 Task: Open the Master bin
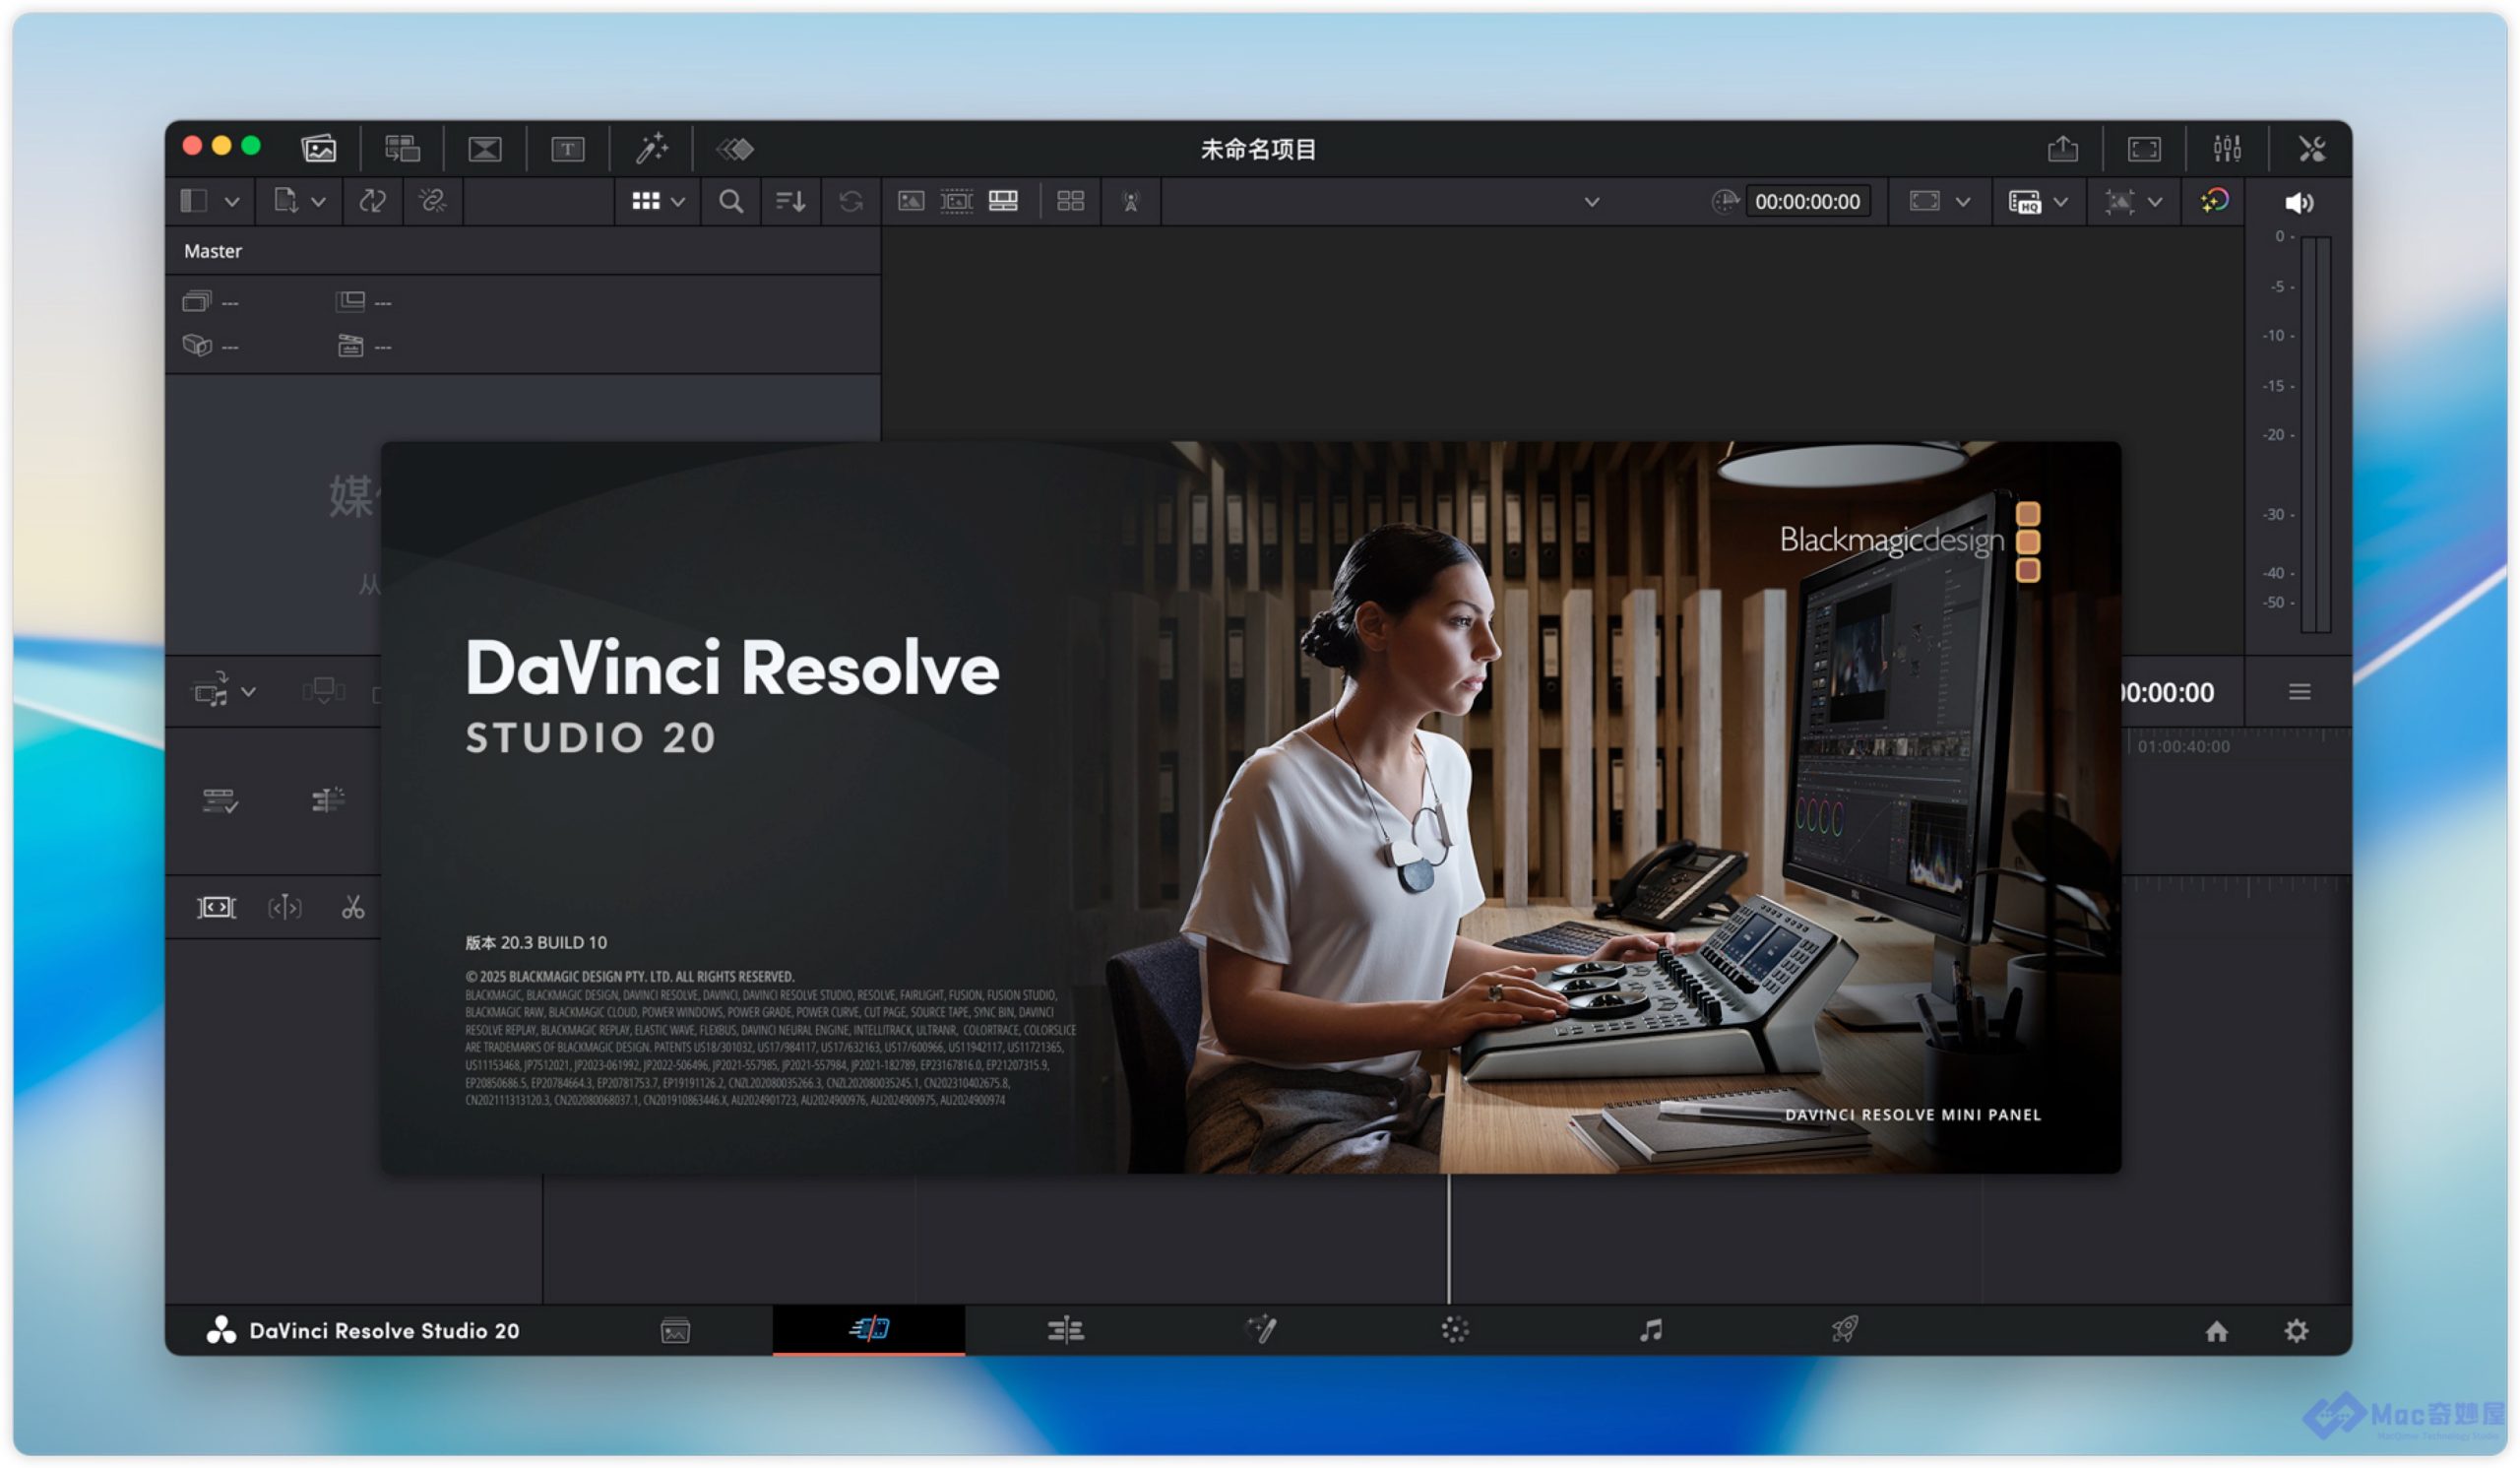click(x=213, y=251)
